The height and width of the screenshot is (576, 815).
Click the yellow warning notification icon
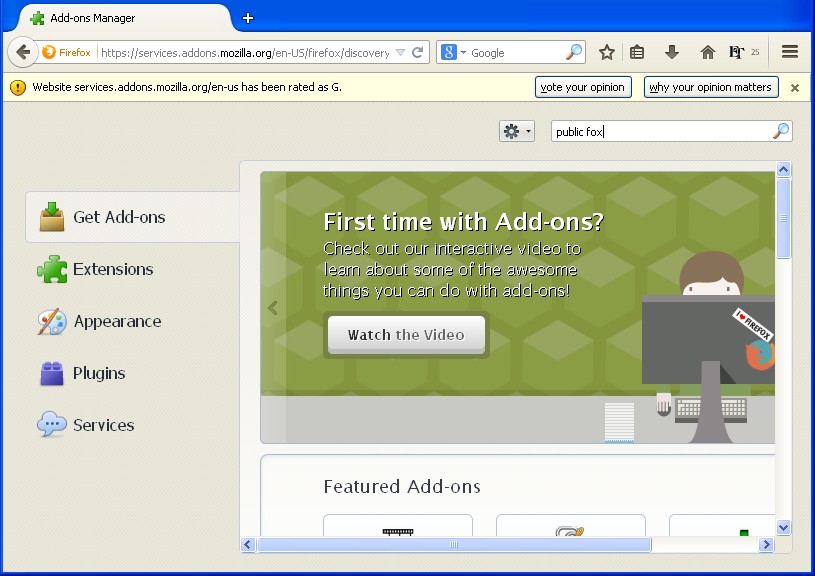(18, 87)
